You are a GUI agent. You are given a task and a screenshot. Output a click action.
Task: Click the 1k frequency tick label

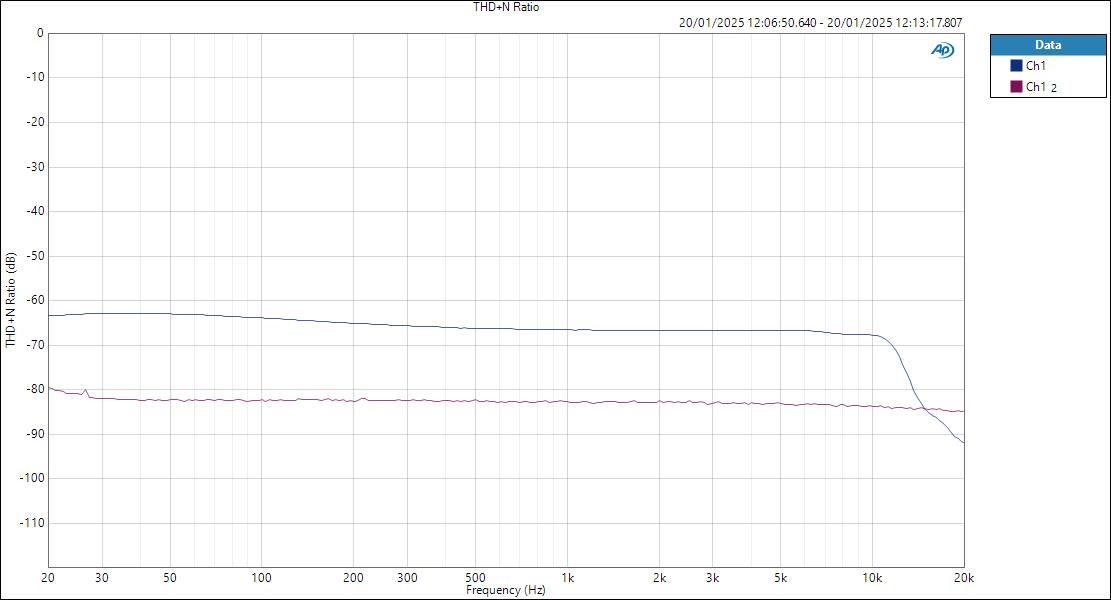click(x=567, y=578)
